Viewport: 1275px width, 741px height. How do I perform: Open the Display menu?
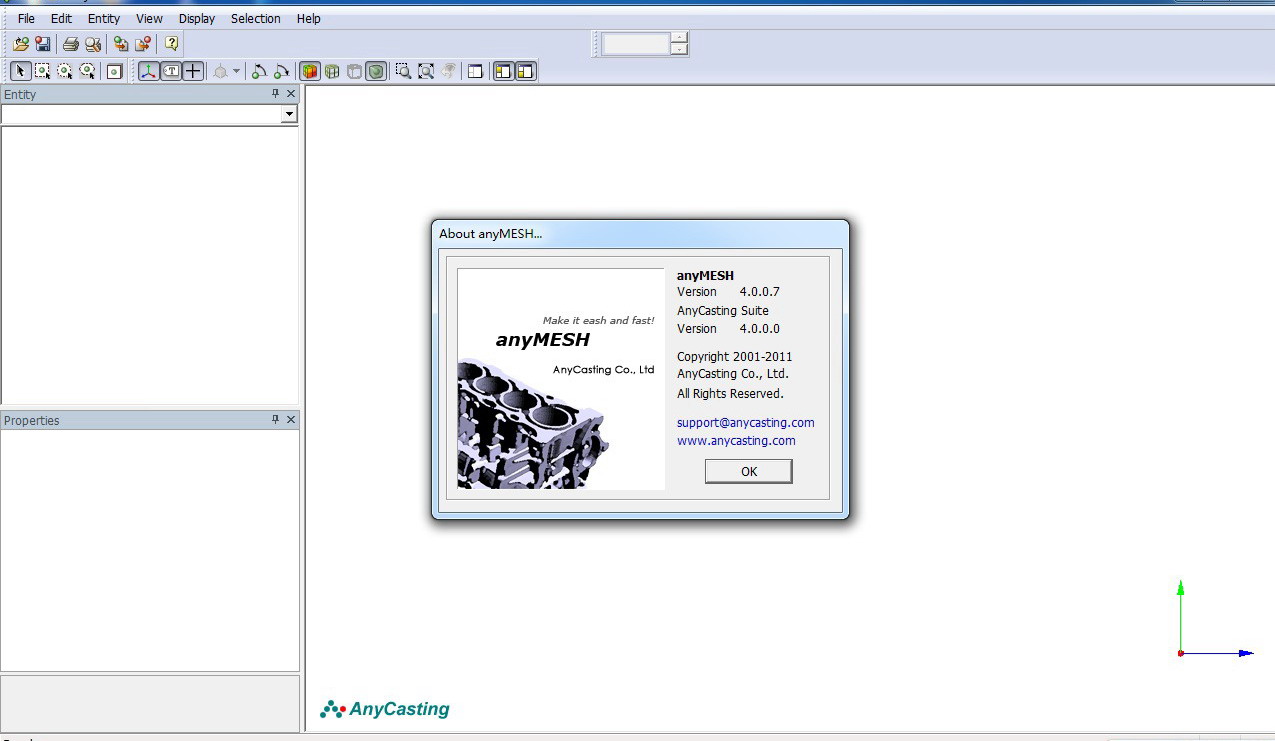(x=197, y=18)
